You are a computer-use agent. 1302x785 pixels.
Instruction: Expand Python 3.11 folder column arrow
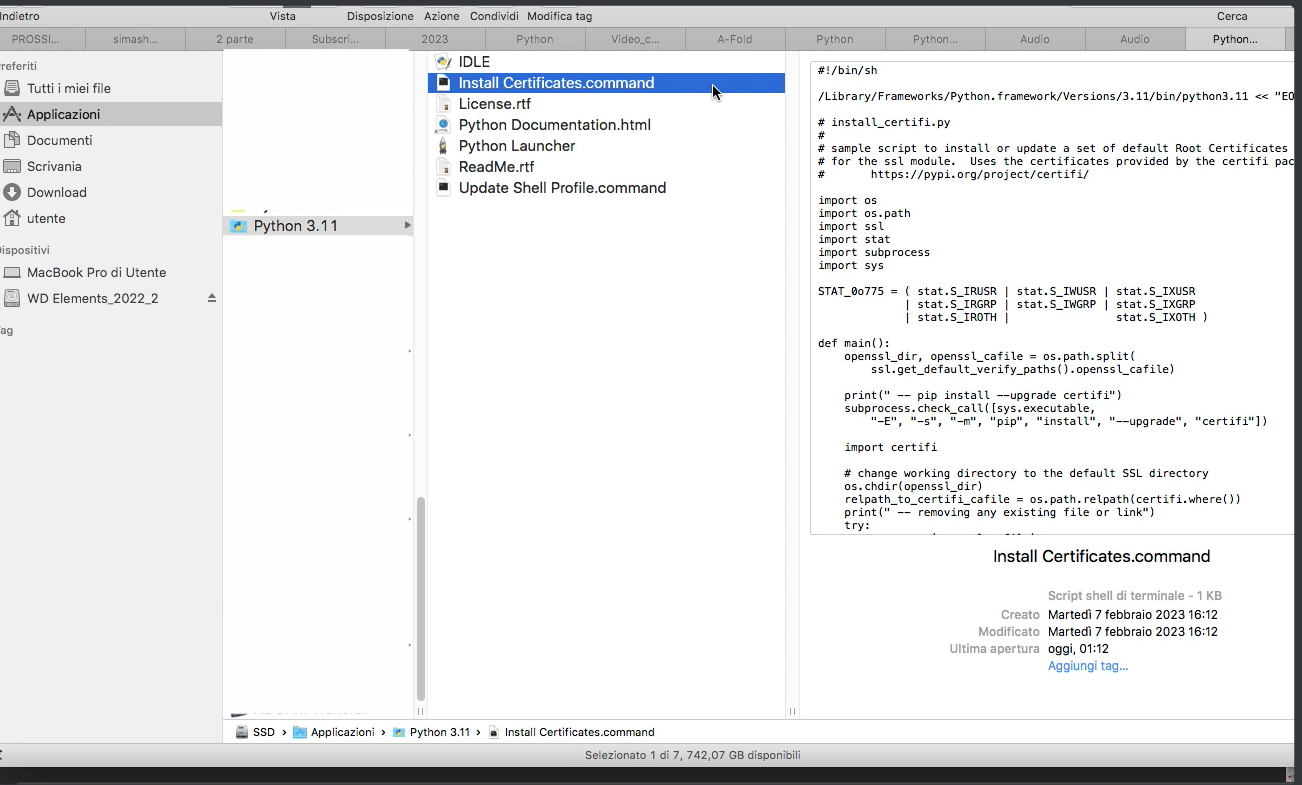(407, 226)
